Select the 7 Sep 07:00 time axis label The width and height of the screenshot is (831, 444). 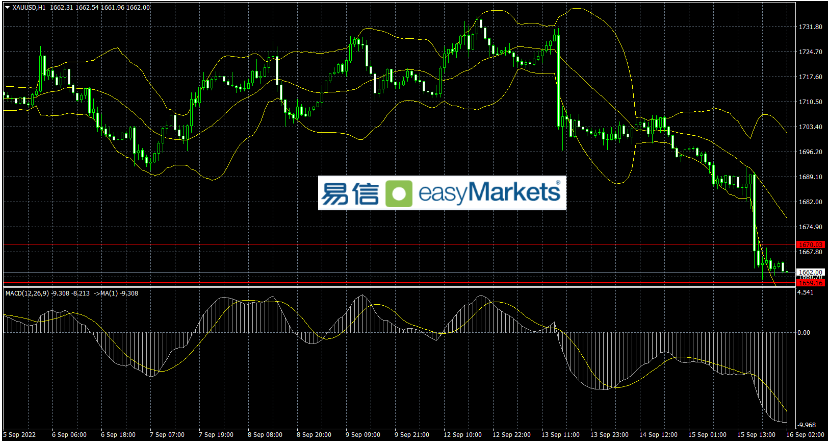click(x=168, y=434)
